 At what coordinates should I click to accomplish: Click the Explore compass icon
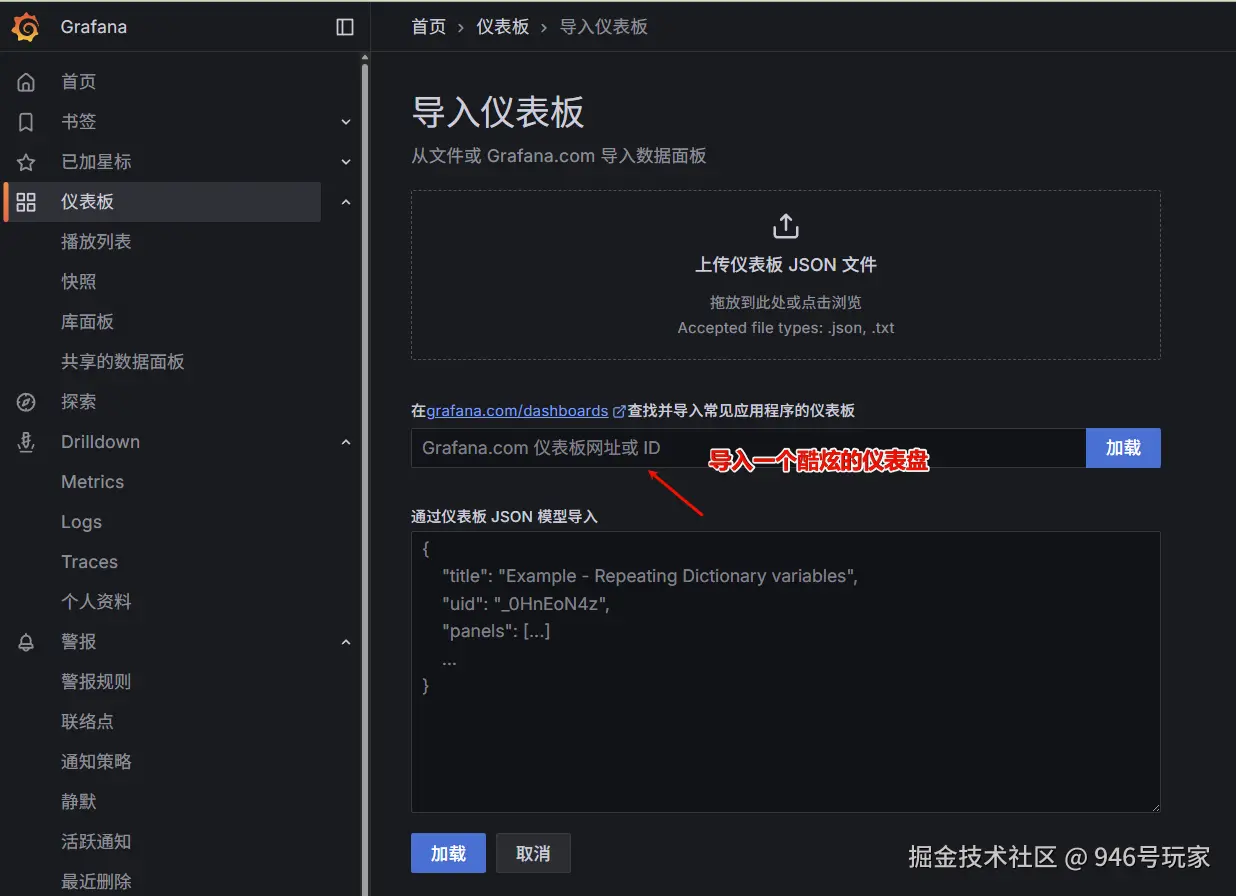pos(26,402)
